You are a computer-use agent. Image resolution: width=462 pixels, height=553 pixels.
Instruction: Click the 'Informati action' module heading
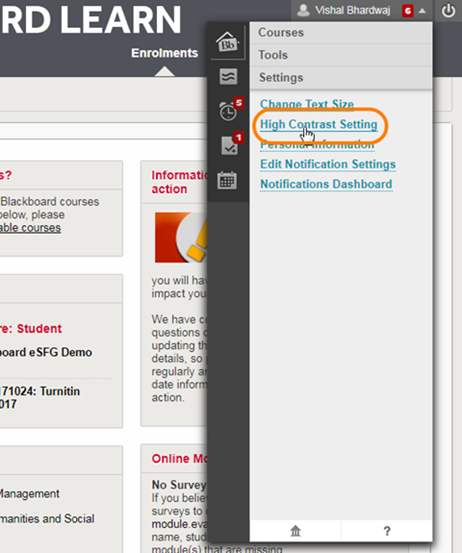pos(180,182)
